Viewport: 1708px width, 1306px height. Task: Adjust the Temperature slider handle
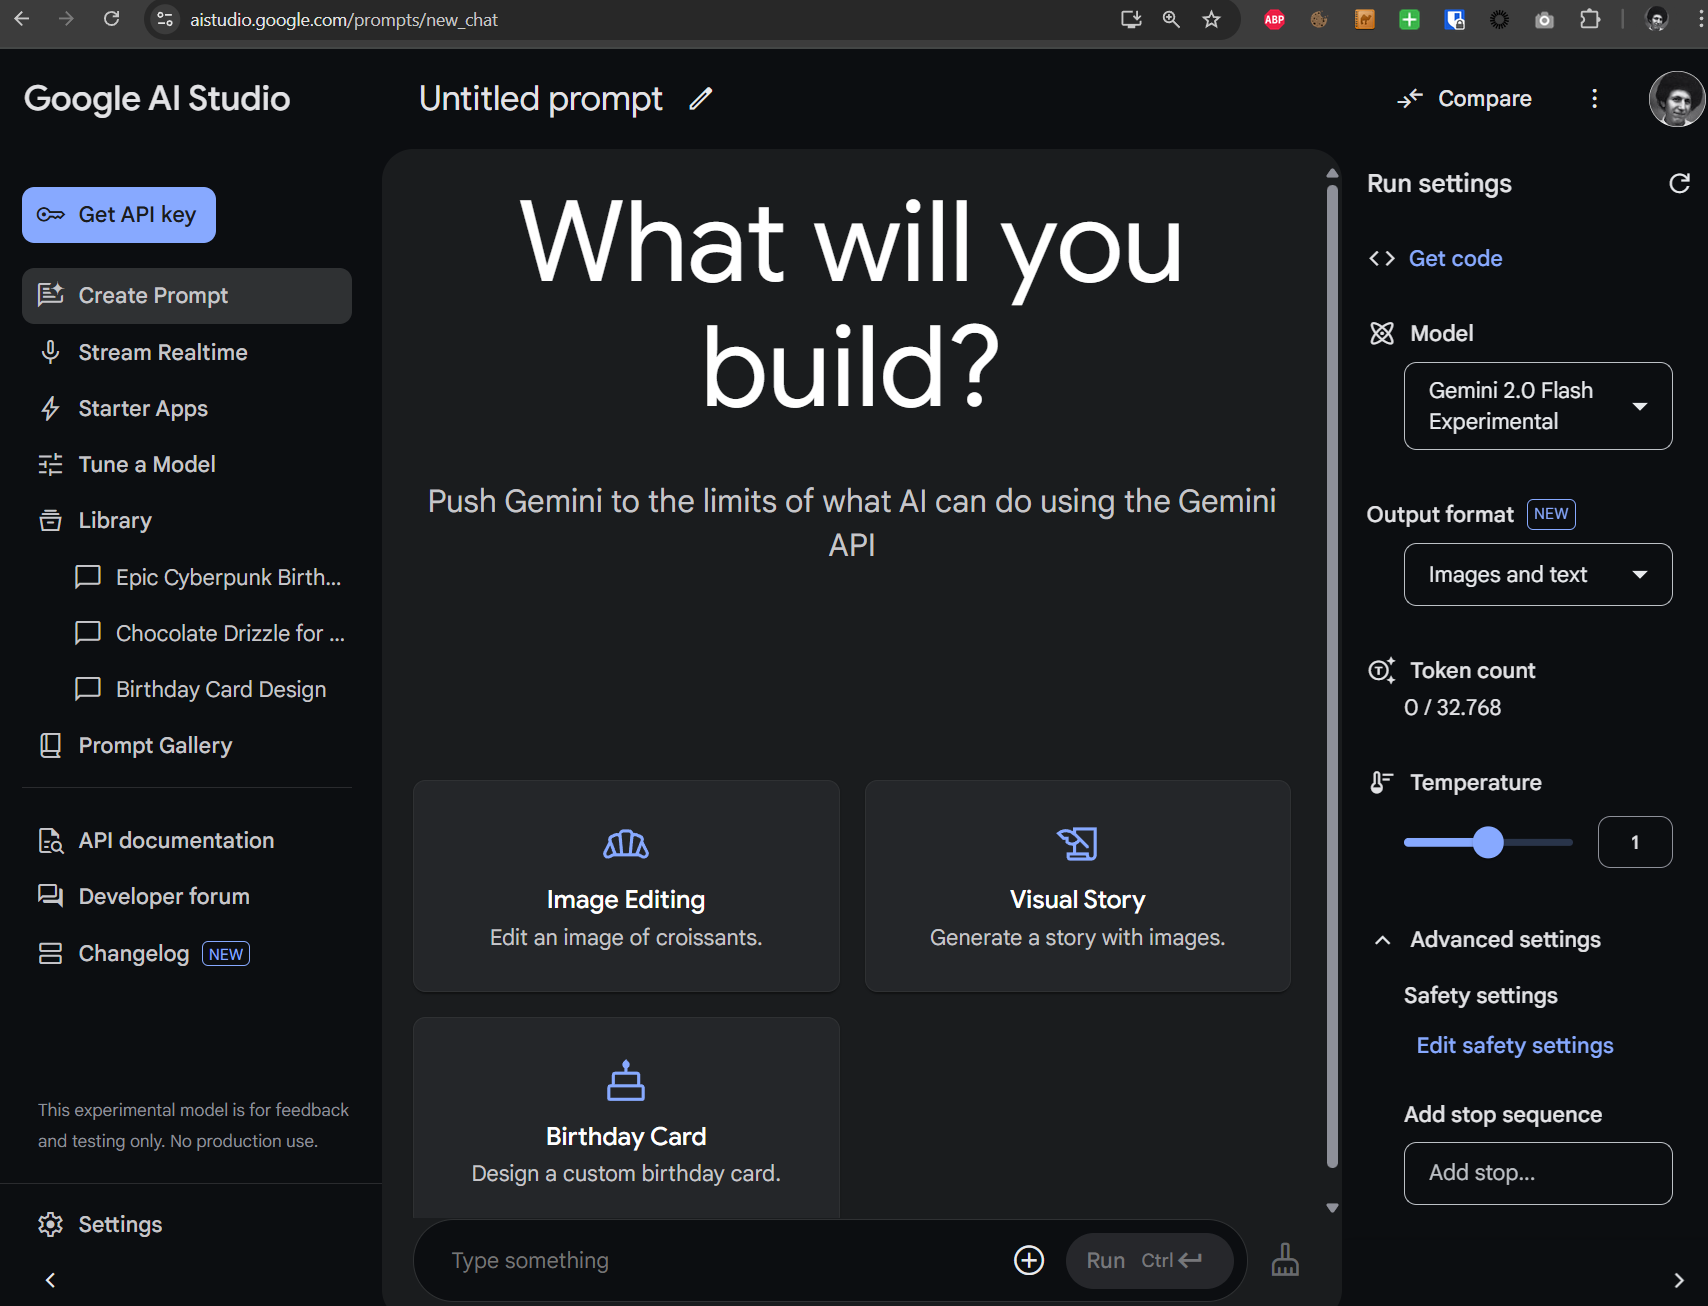1488,842
